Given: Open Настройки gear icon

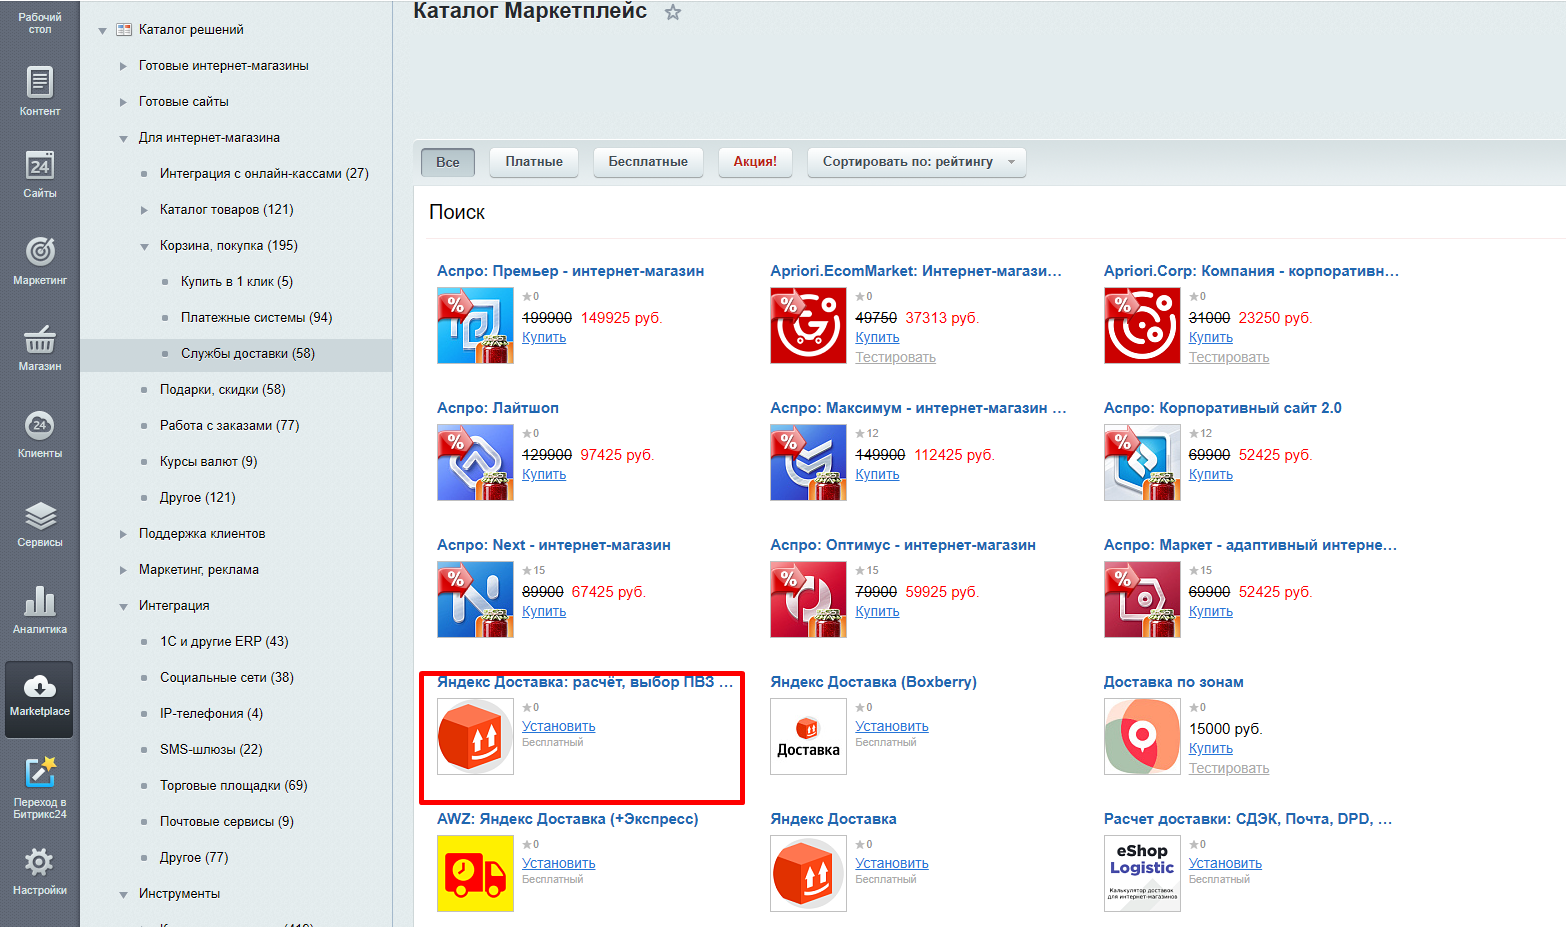Looking at the screenshot, I should [x=39, y=862].
